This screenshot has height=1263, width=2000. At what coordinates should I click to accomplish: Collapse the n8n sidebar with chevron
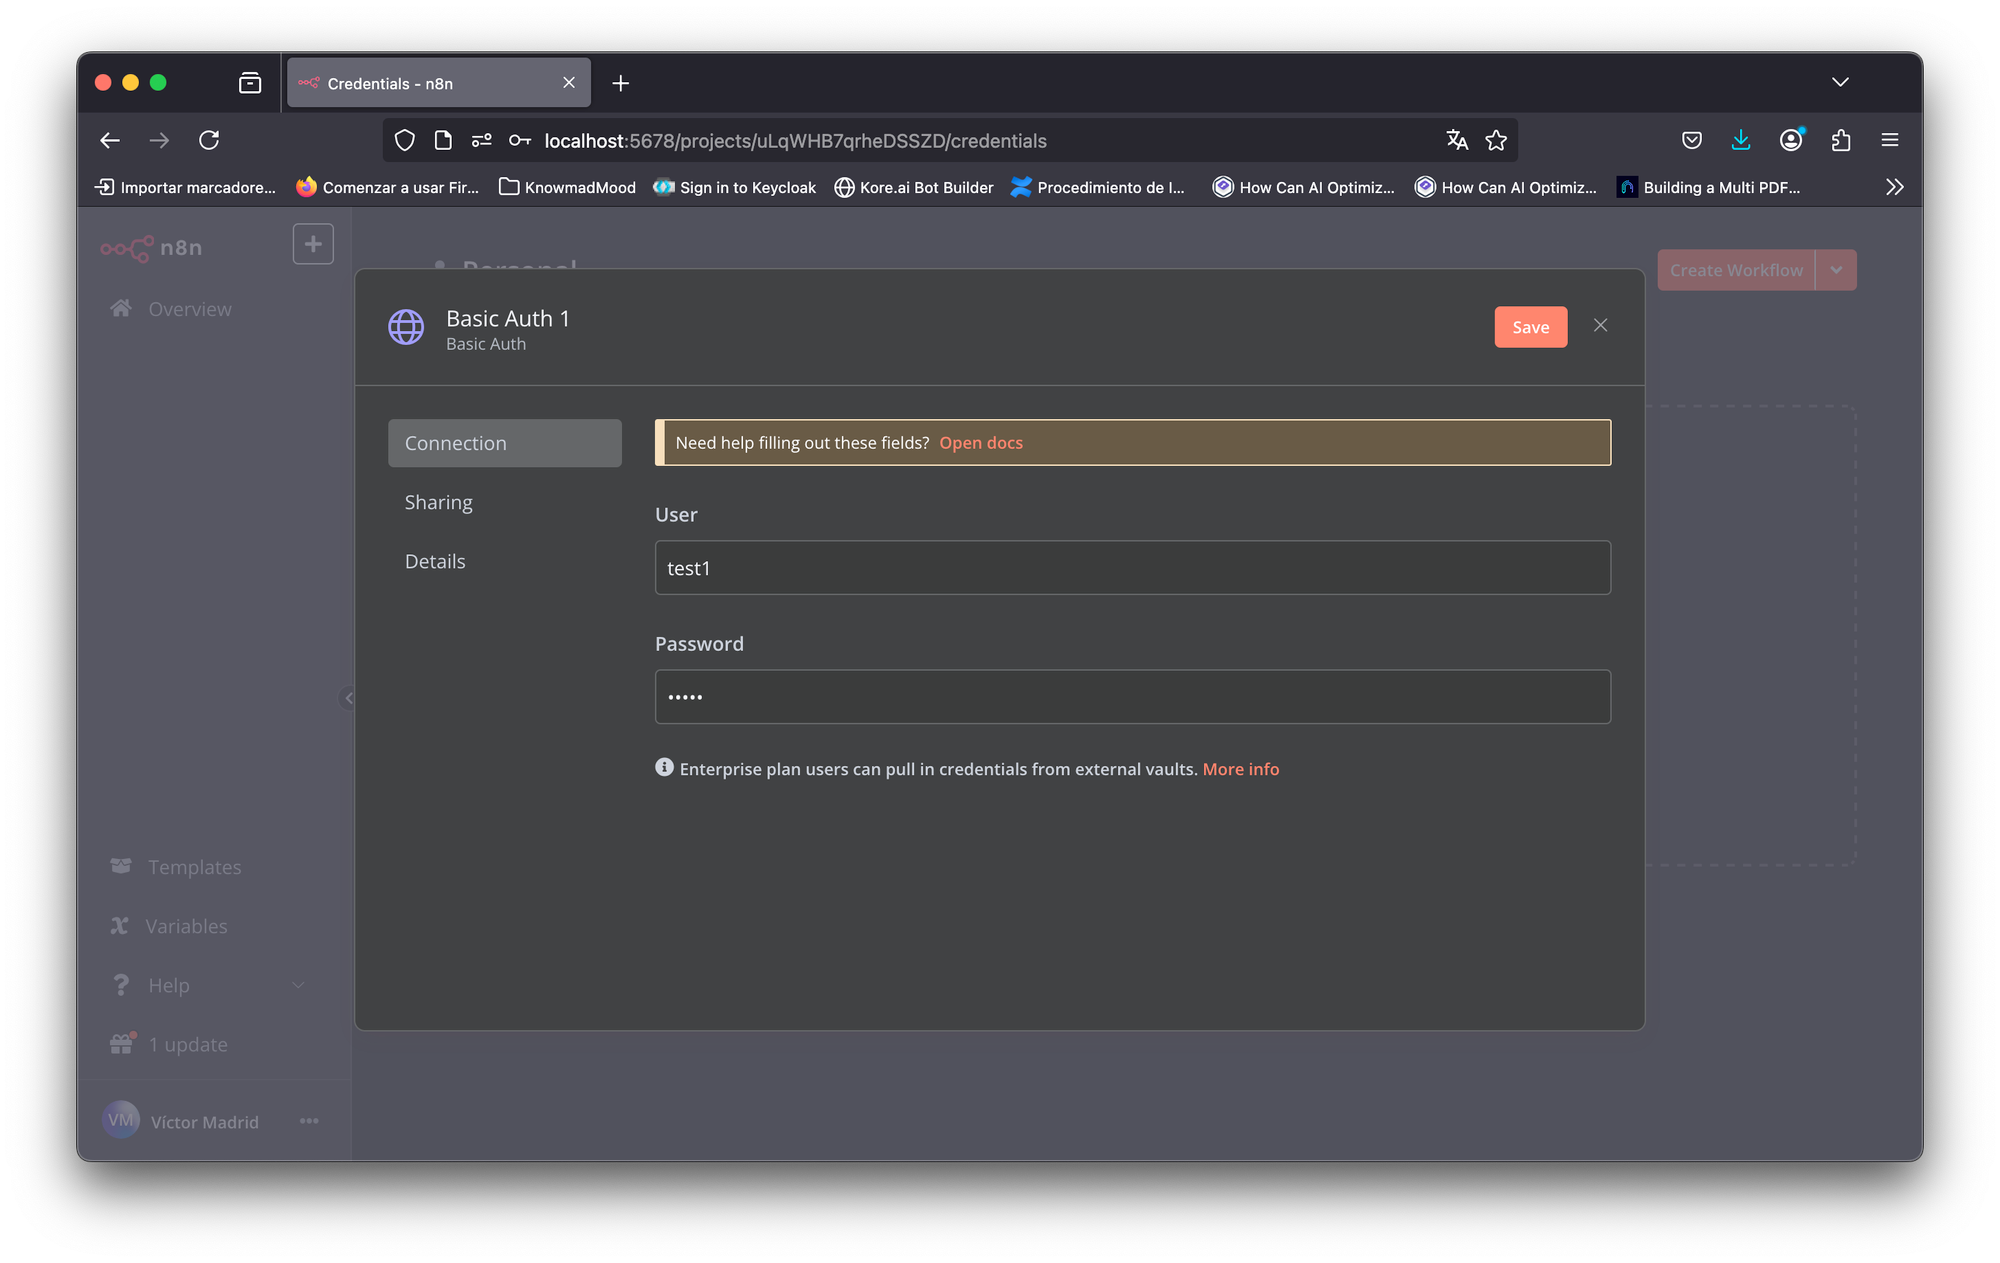coord(348,698)
